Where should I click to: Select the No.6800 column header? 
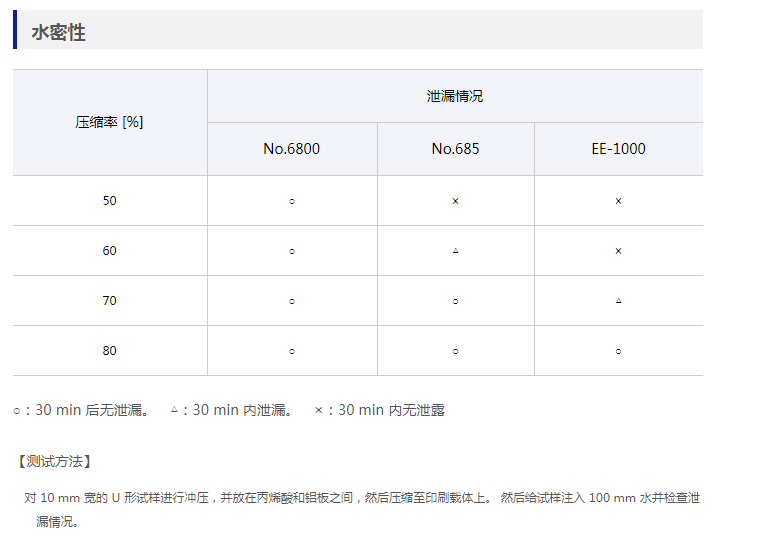pyautogui.click(x=292, y=149)
